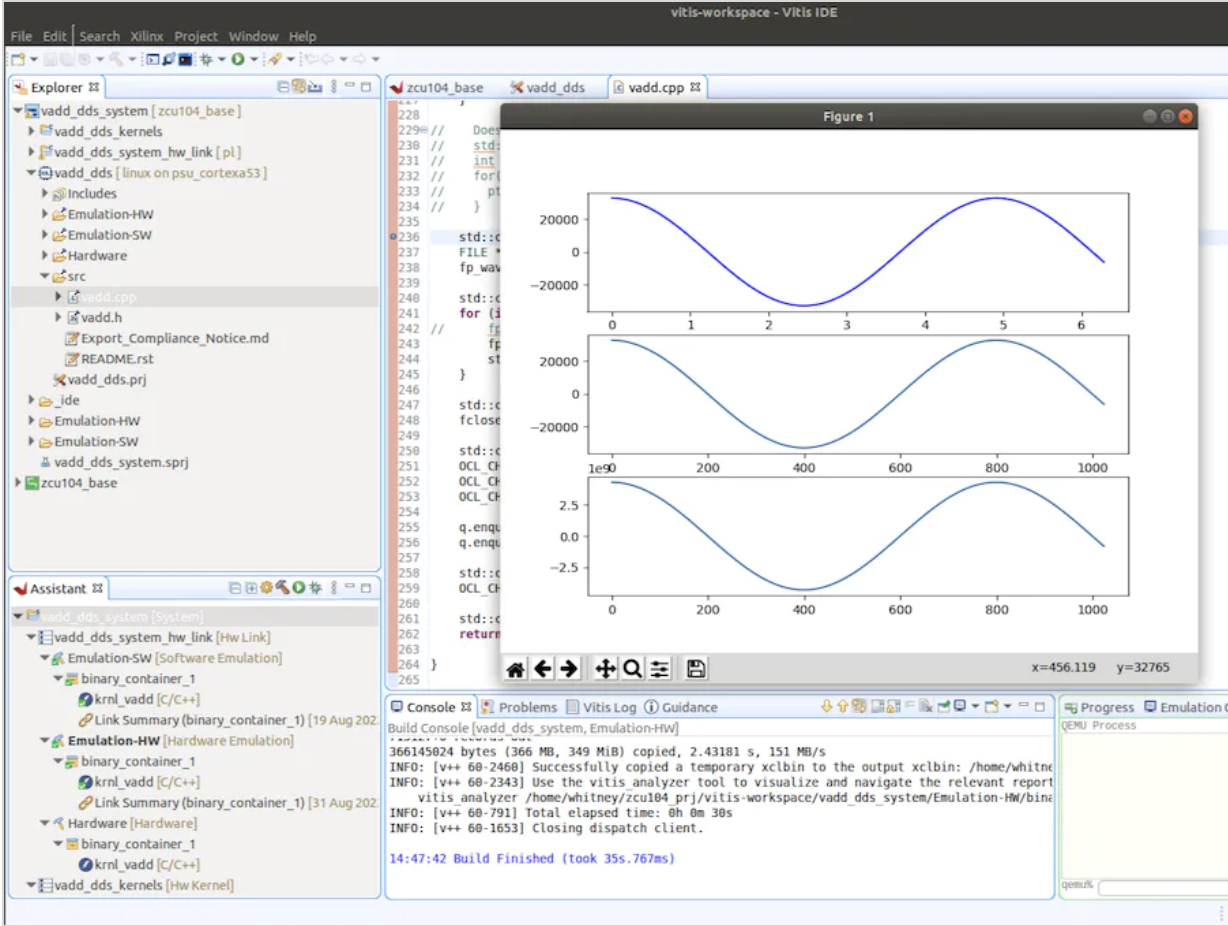
Task: Activate the Zoom magnifier tool in Figure 1
Action: pyautogui.click(x=632, y=669)
